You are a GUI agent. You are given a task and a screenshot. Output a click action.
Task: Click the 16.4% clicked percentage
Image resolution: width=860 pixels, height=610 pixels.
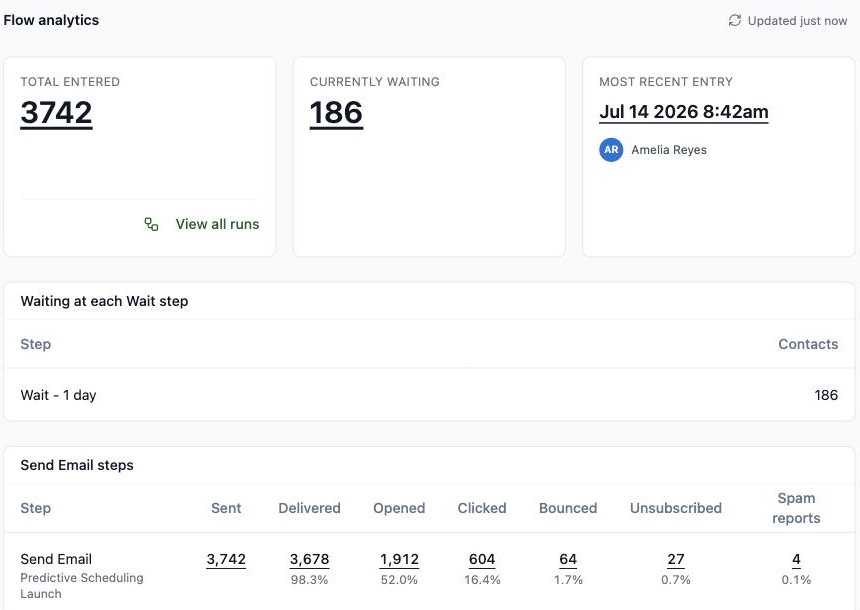click(x=482, y=580)
